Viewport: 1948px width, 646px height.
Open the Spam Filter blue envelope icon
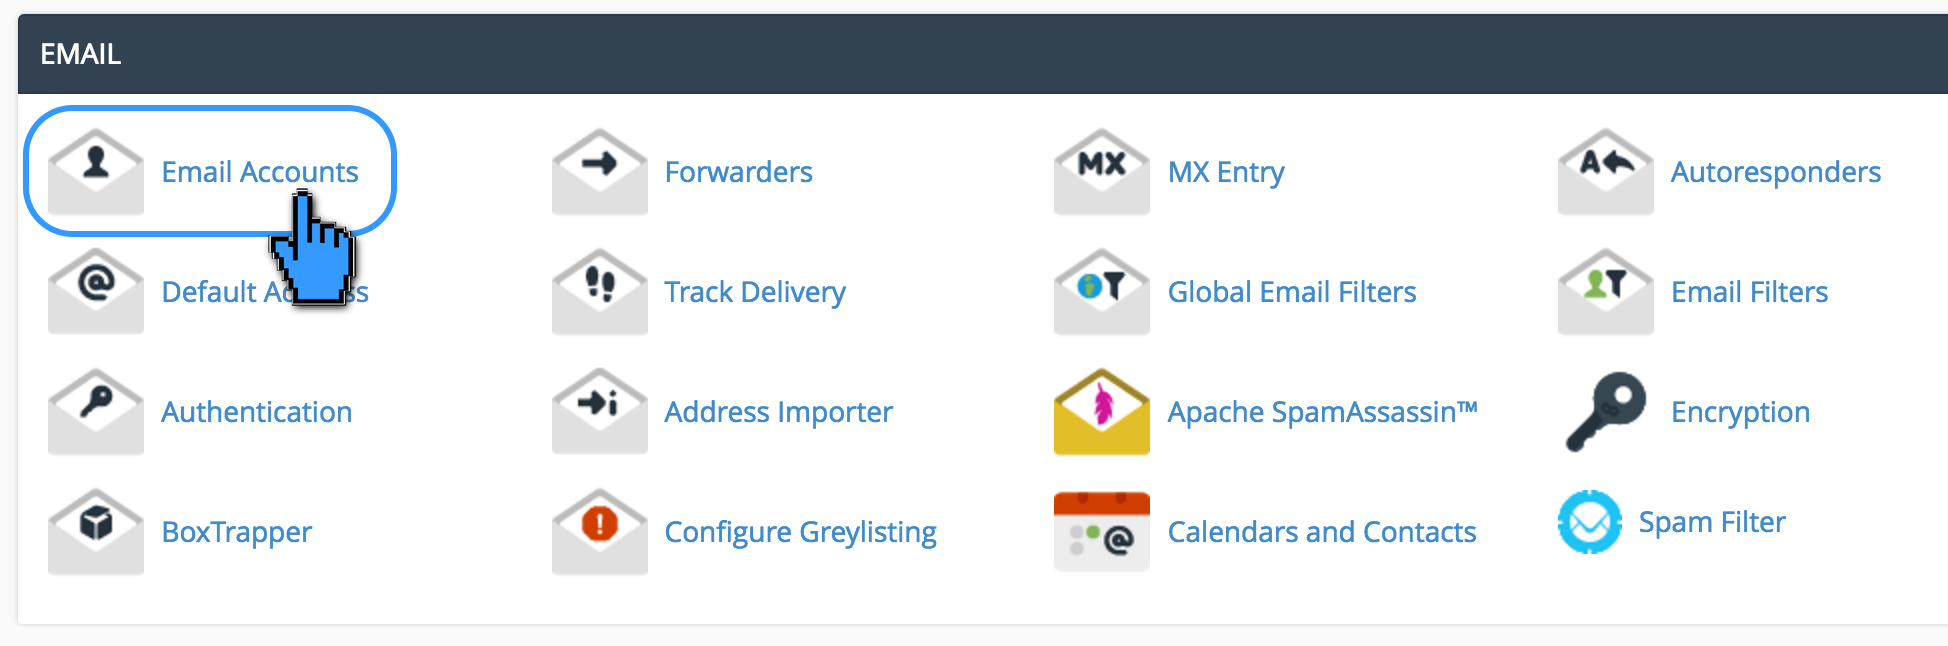[x=1589, y=521]
